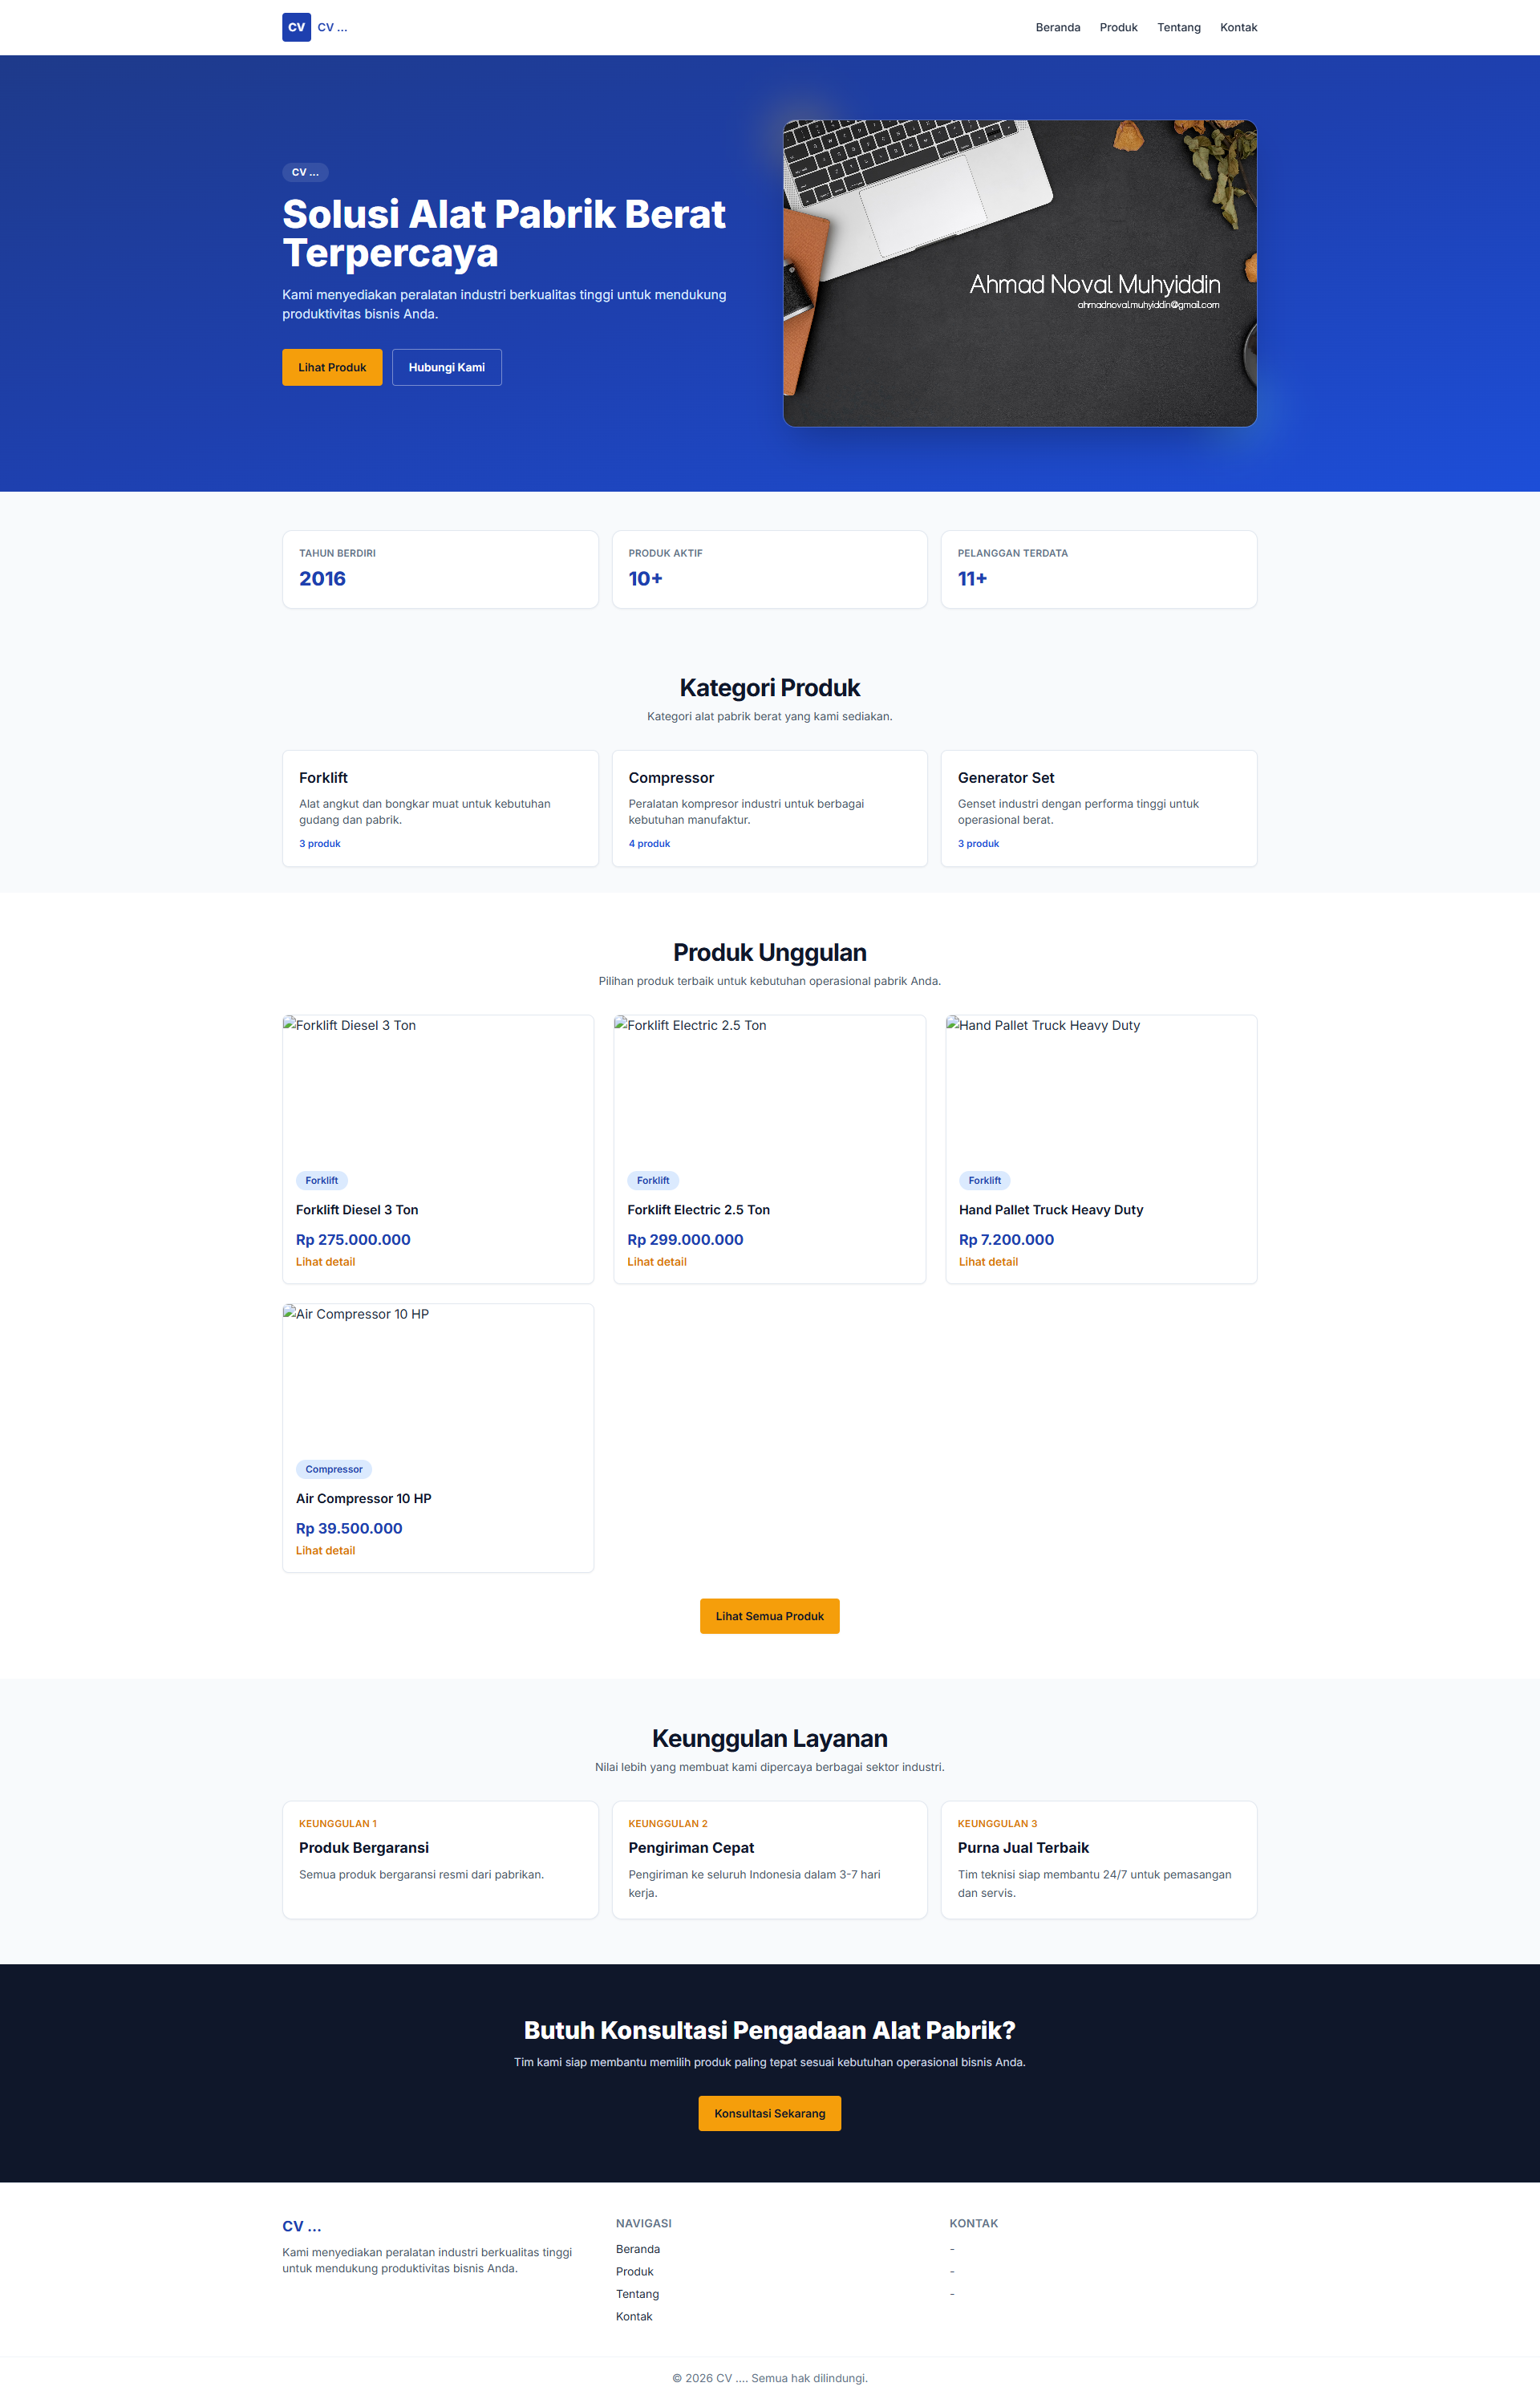Click the hero laptop banner image
Image resolution: width=1540 pixels, height=2399 pixels.
tap(1019, 273)
